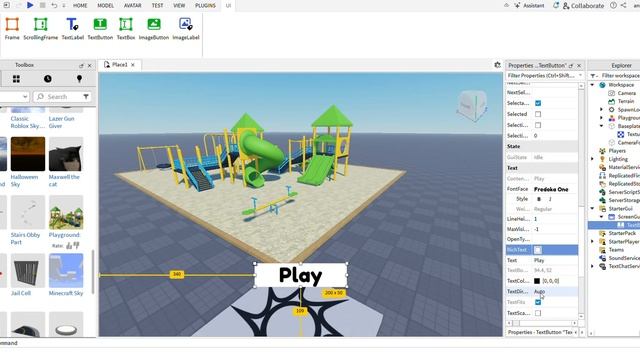Open the Toolbox recent items clock tab
This screenshot has height=360, width=640.
click(x=48, y=79)
